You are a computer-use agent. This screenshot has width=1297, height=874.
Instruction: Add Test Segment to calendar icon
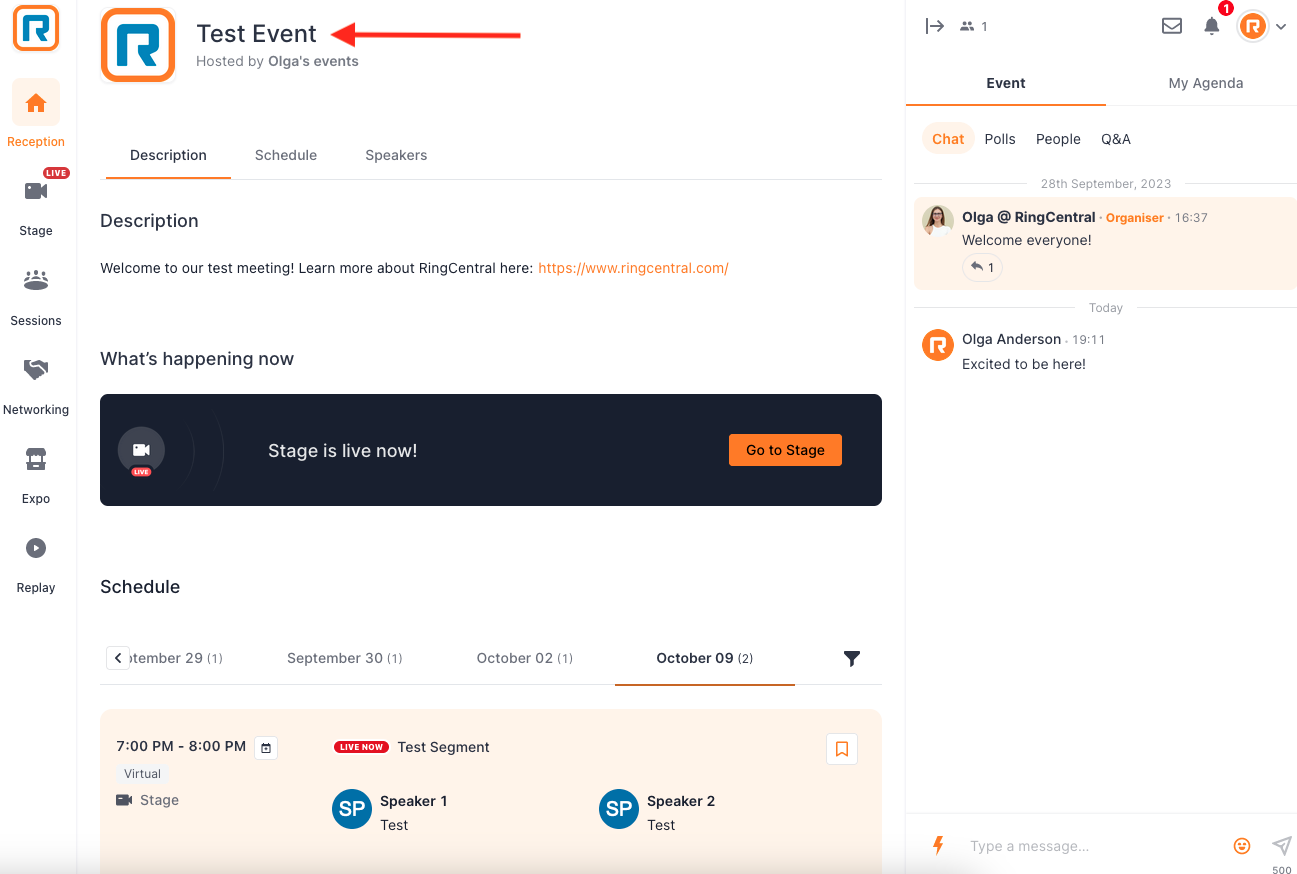pyautogui.click(x=266, y=747)
